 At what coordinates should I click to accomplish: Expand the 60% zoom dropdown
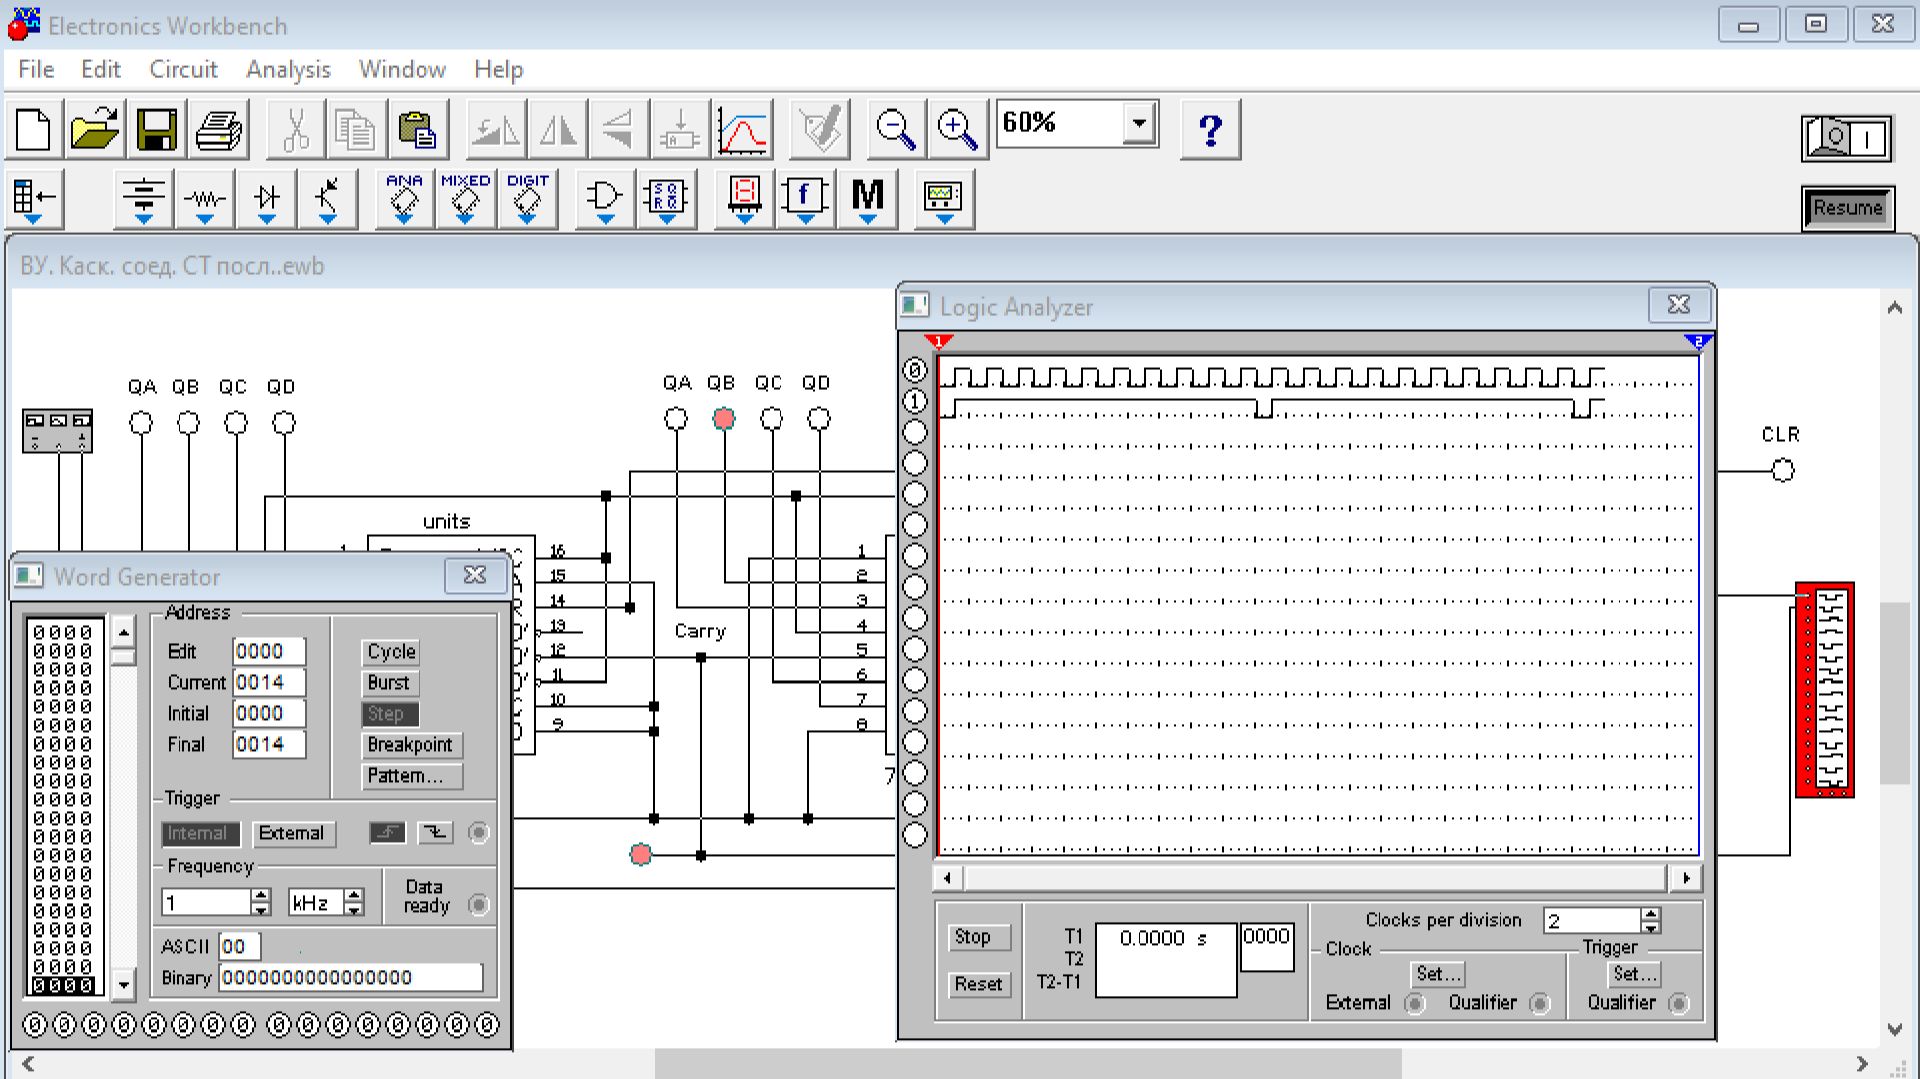[x=1139, y=124]
